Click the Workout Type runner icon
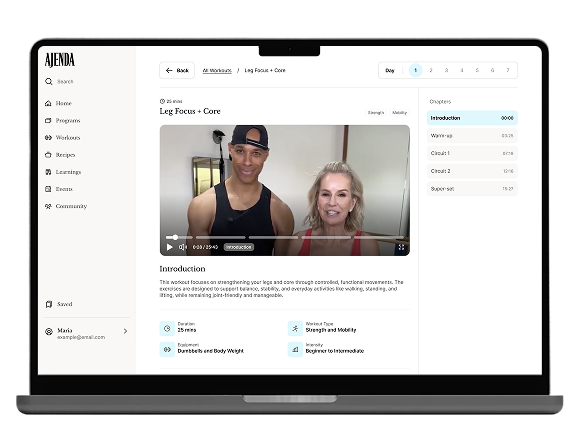The height and width of the screenshot is (445, 580). [295, 328]
